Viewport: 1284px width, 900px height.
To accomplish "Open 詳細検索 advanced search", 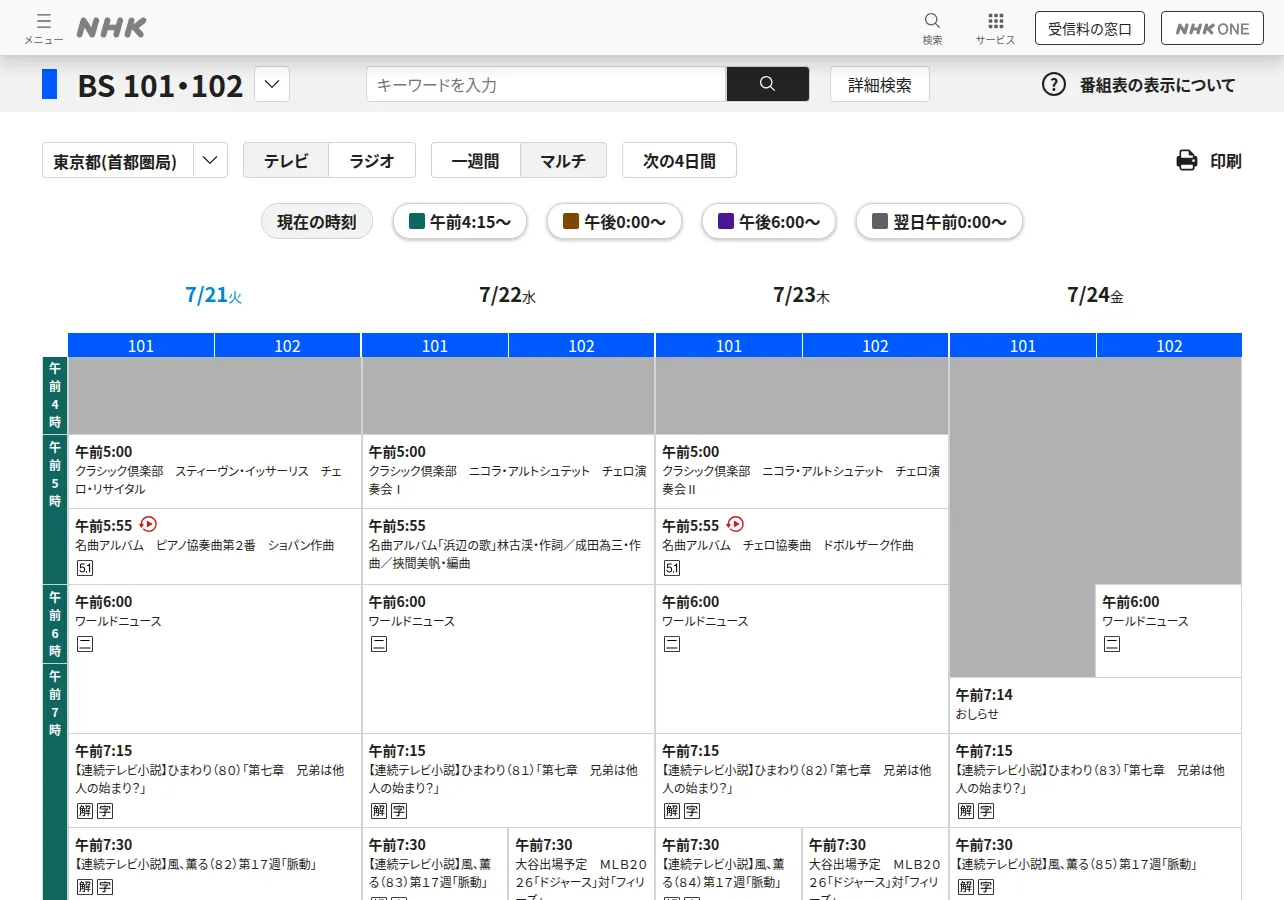I will [880, 84].
